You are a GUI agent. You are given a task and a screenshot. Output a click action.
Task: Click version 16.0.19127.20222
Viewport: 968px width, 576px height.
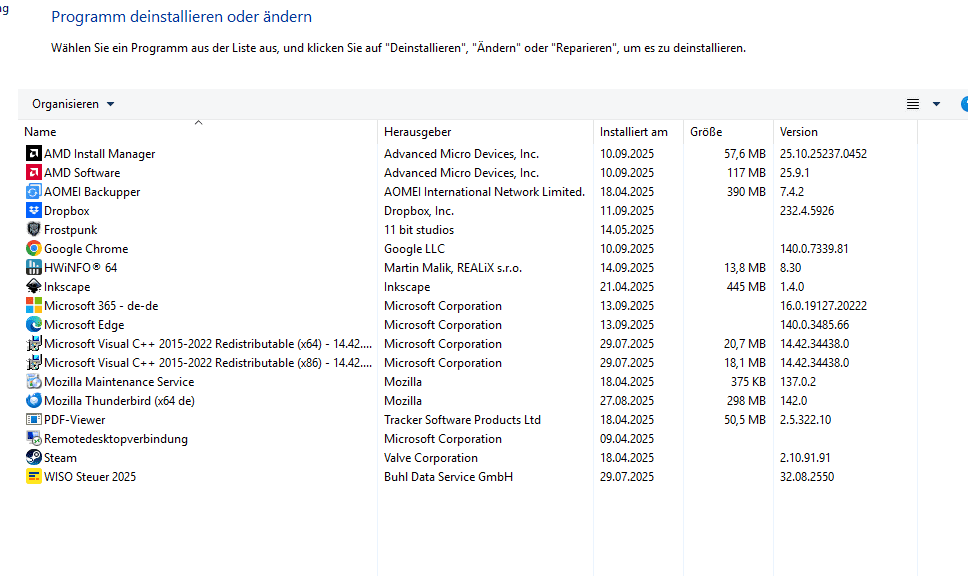(824, 306)
